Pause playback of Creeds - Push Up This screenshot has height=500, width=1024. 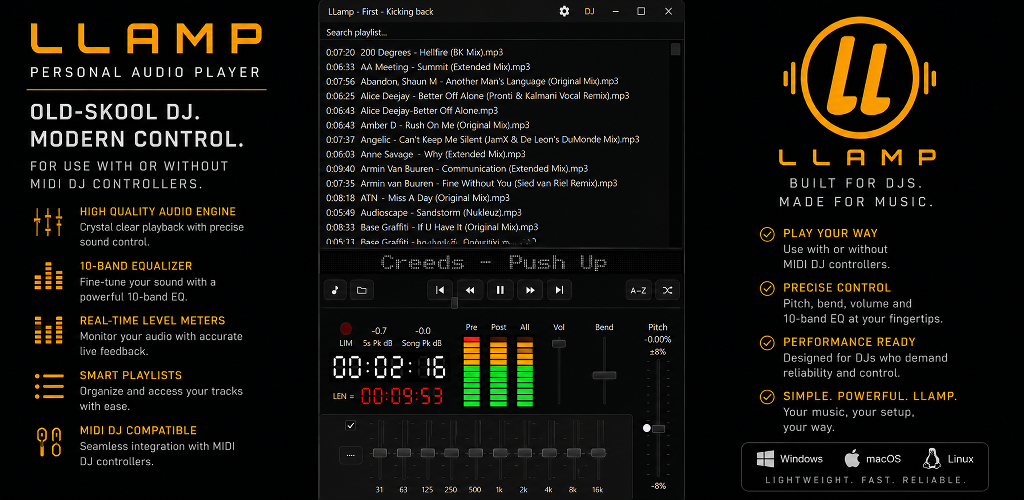[500, 290]
